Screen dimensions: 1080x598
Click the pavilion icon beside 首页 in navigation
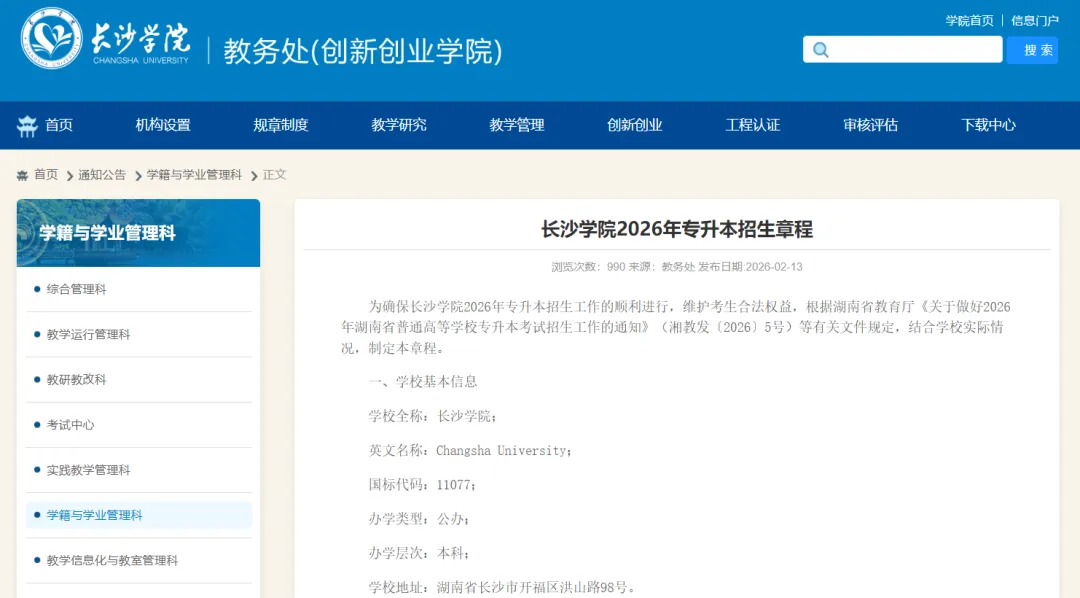pos(27,125)
